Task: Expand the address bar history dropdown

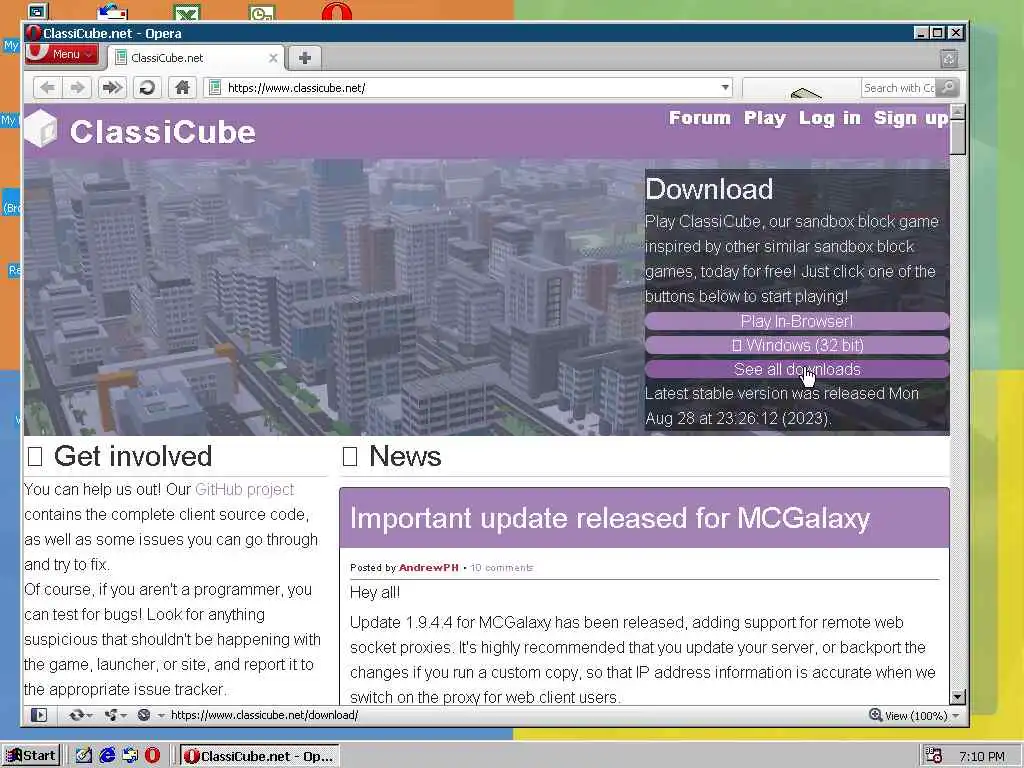Action: pos(725,88)
